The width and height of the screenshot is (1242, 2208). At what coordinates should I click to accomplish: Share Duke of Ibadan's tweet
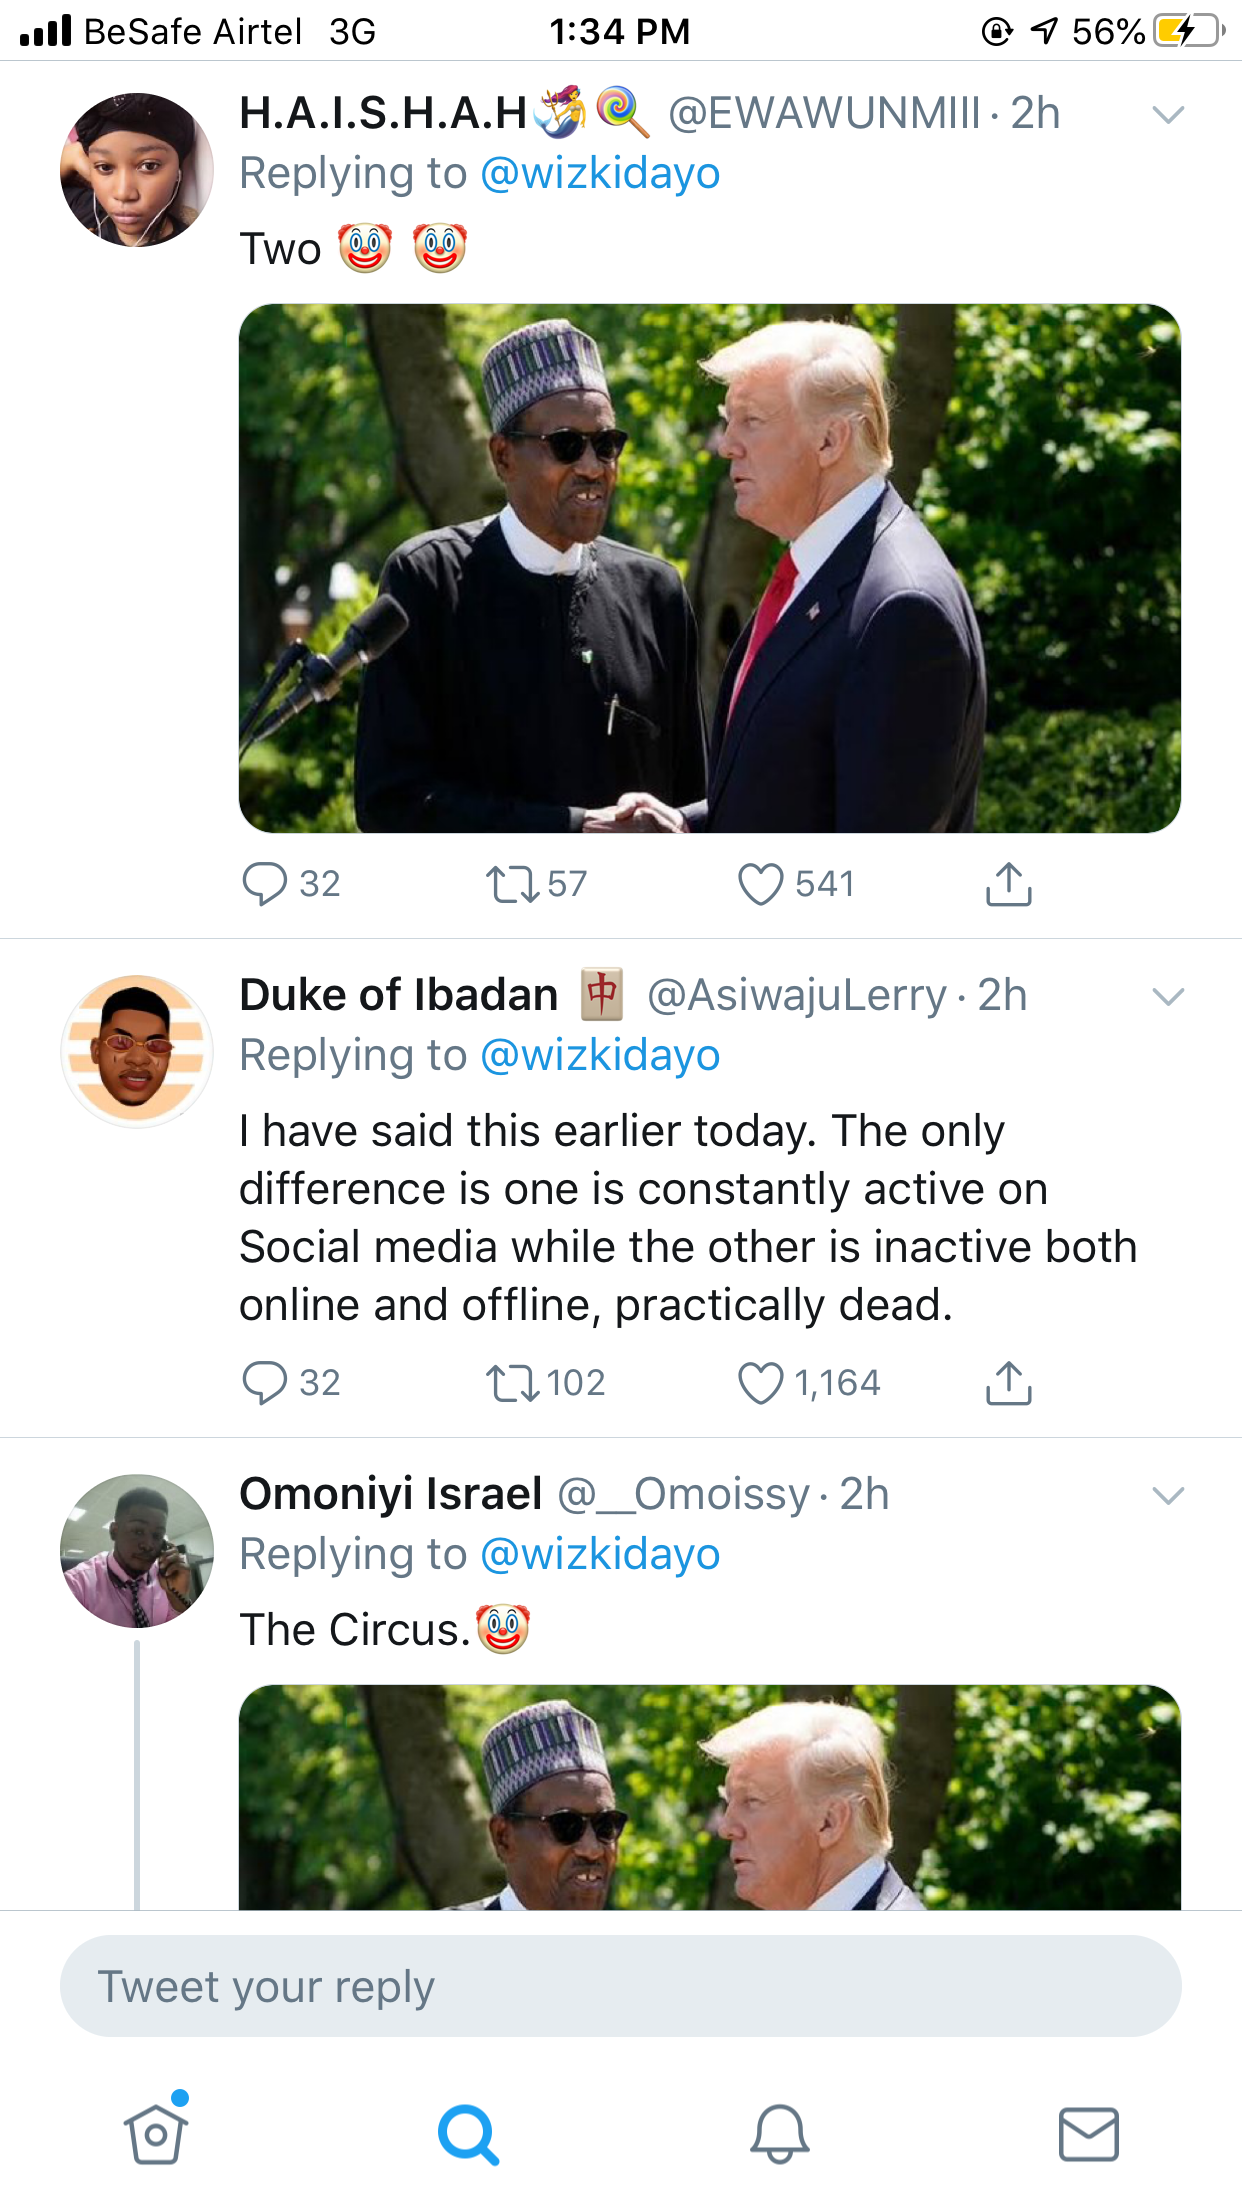coord(1008,1383)
